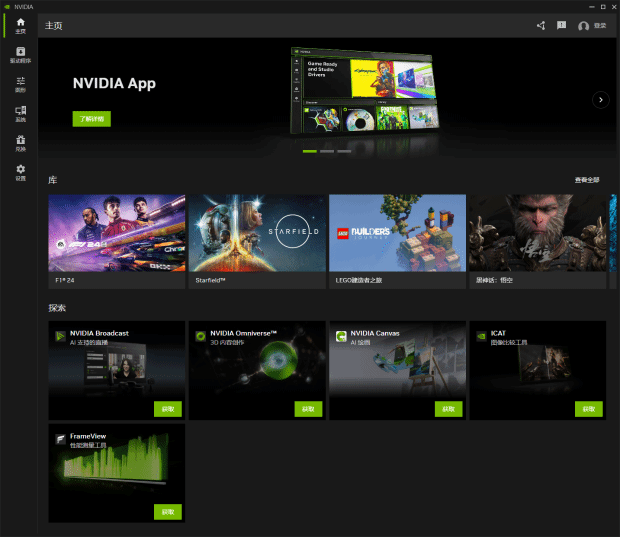Image resolution: width=620 pixels, height=537 pixels.
Task: Click the FrameView app icon
Action: [x=60, y=439]
